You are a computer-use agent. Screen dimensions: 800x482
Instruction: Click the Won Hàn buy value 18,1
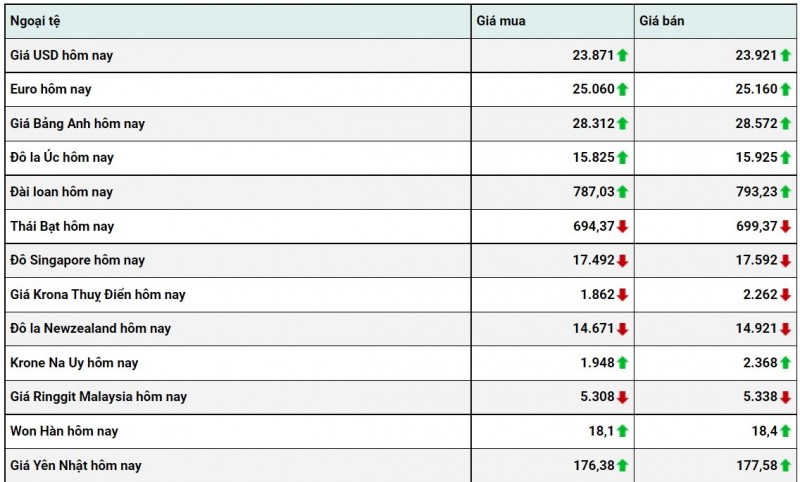tap(600, 431)
